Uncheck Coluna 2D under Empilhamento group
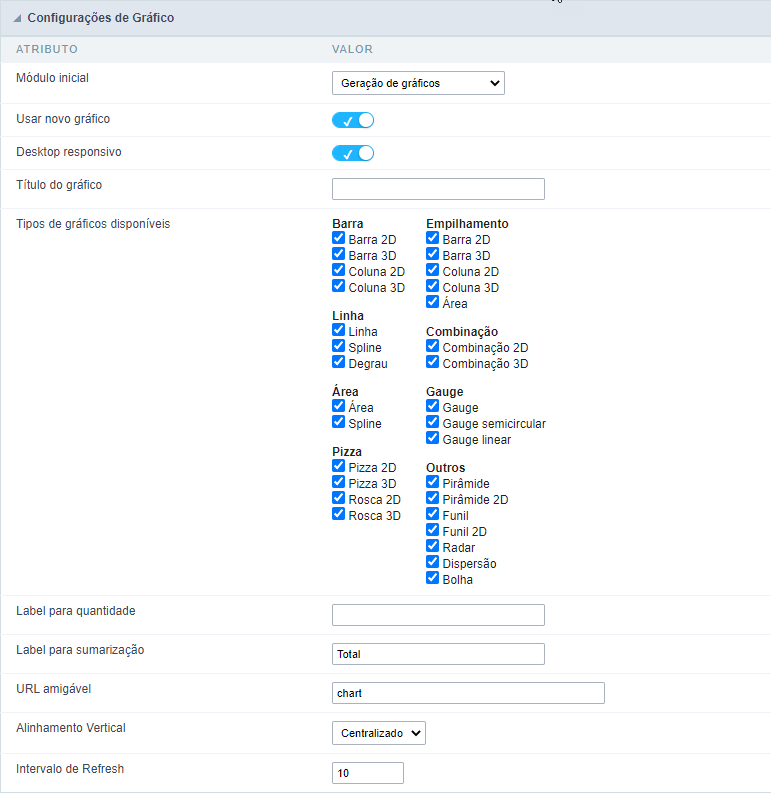 click(433, 270)
